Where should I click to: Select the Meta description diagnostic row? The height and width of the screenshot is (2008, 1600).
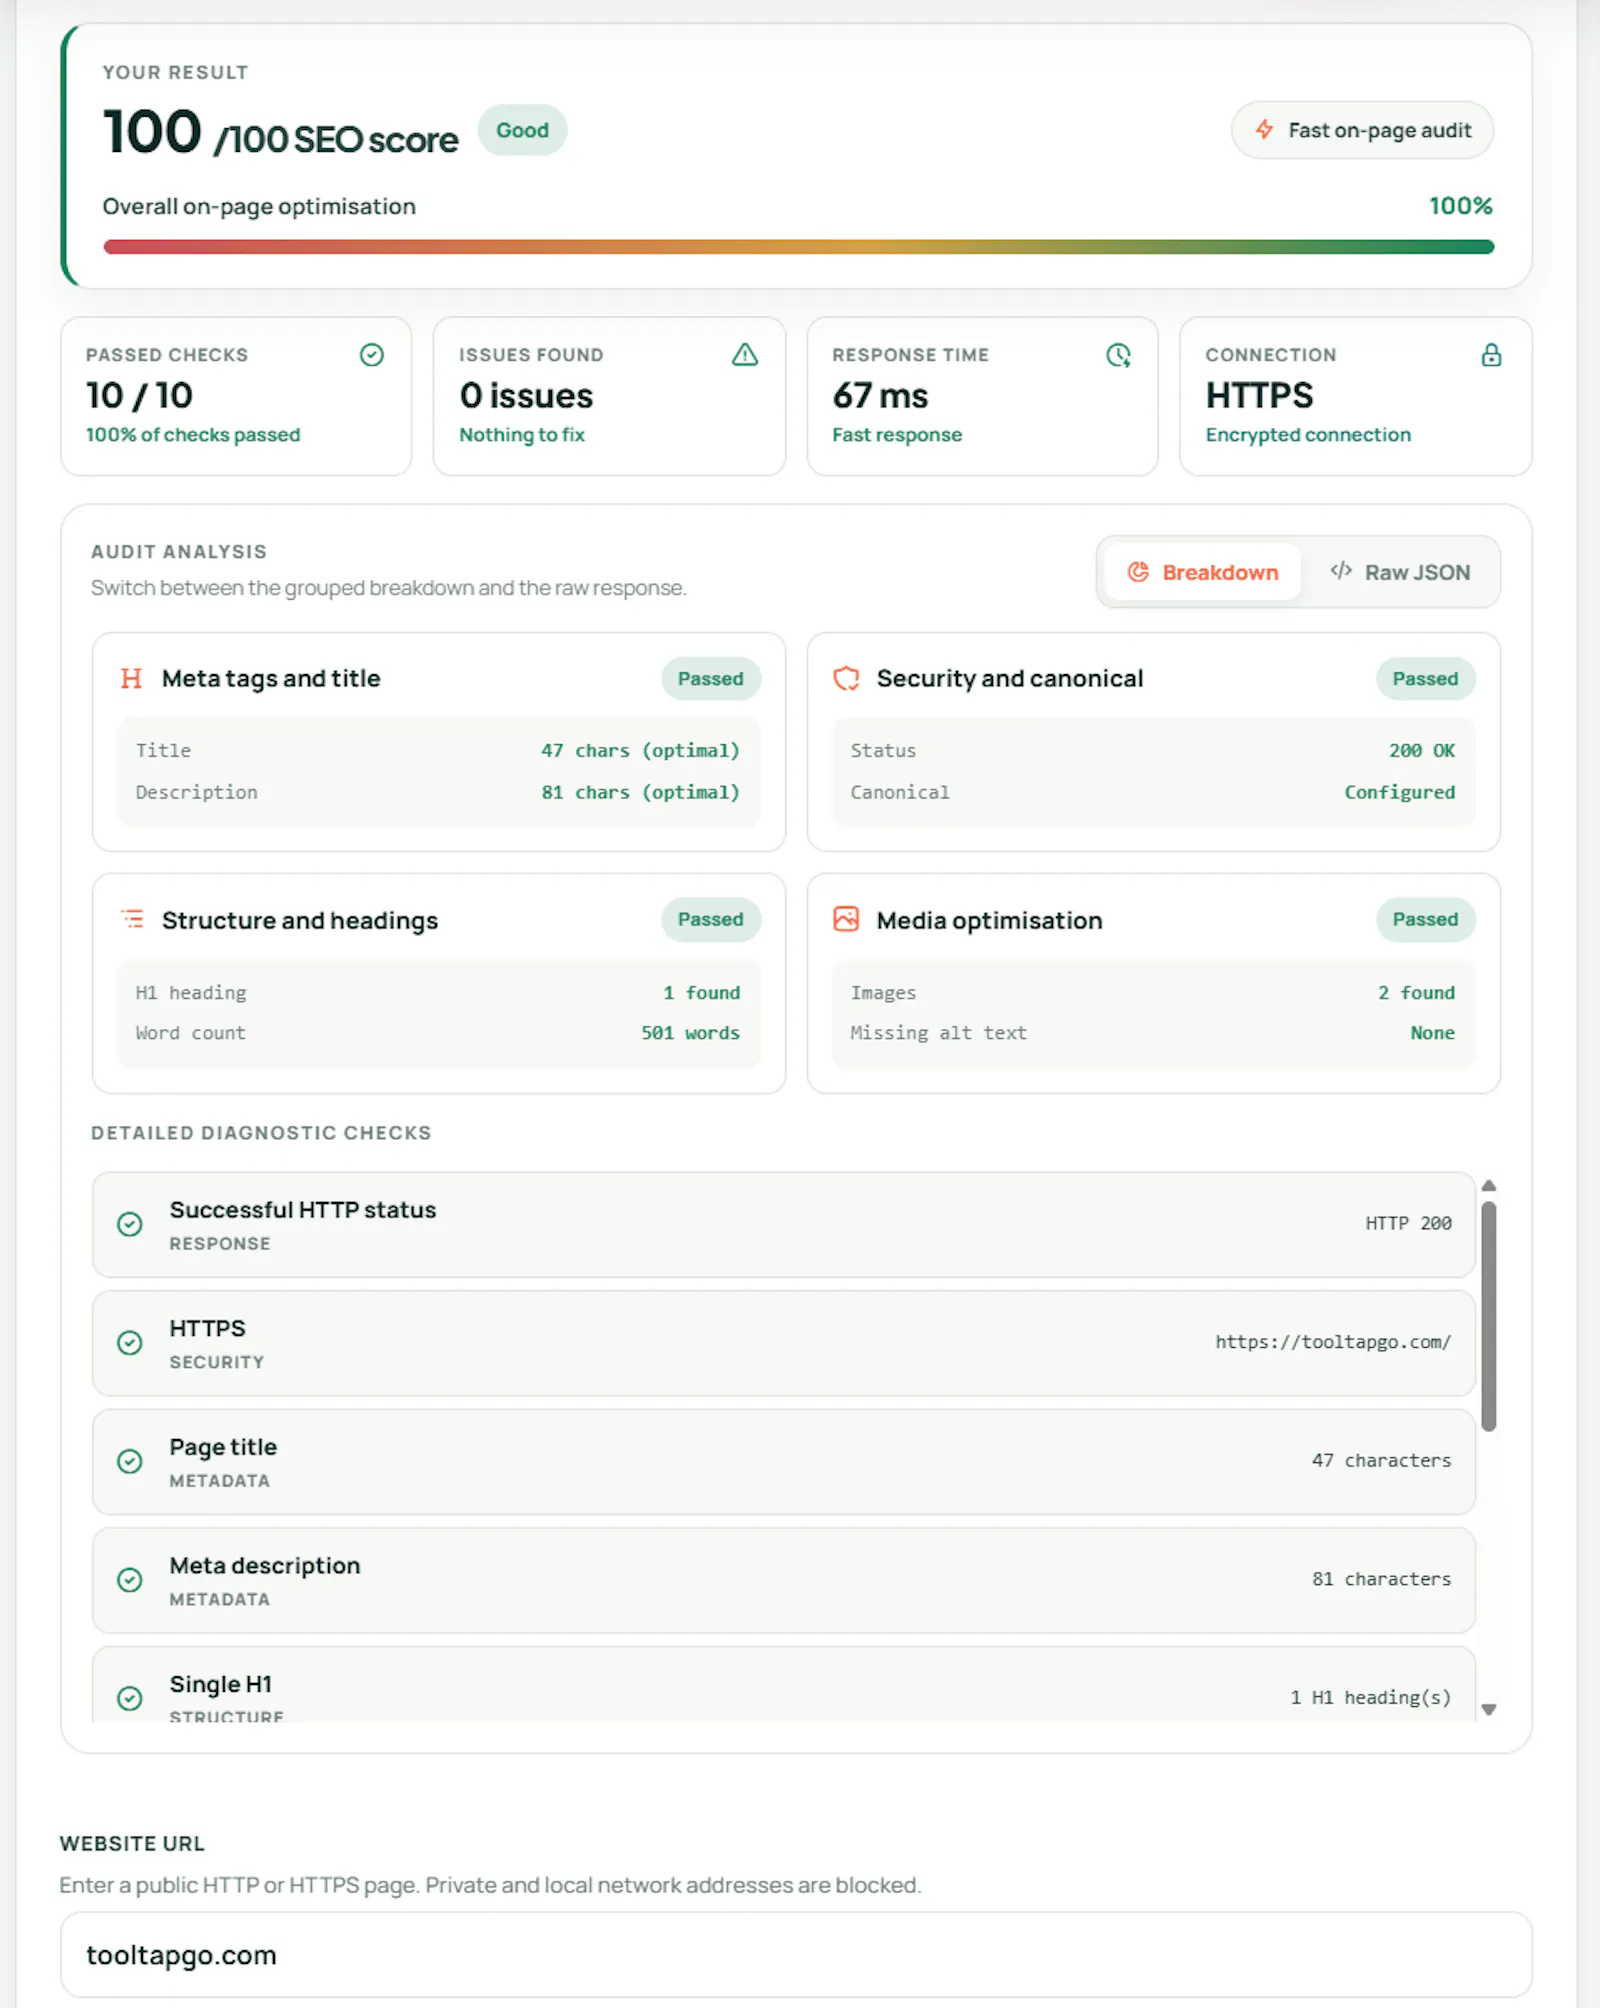pyautogui.click(x=784, y=1580)
